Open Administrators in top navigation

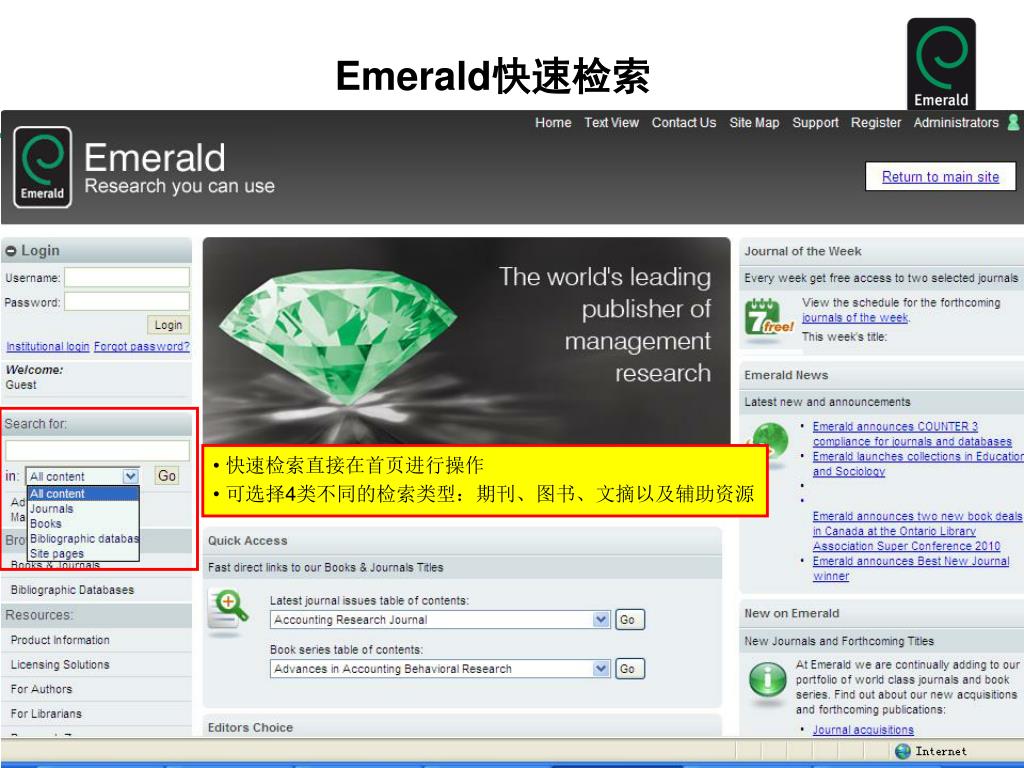pos(956,123)
